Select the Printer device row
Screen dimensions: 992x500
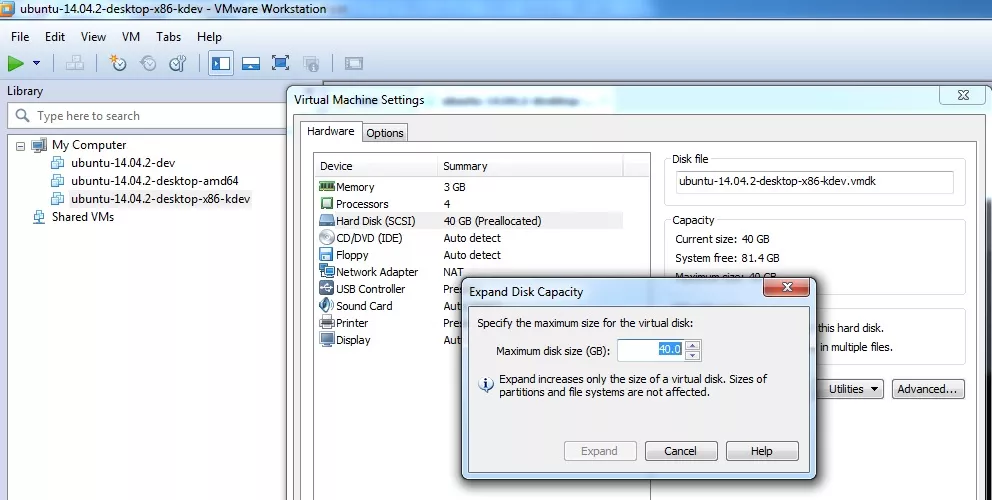[390, 323]
